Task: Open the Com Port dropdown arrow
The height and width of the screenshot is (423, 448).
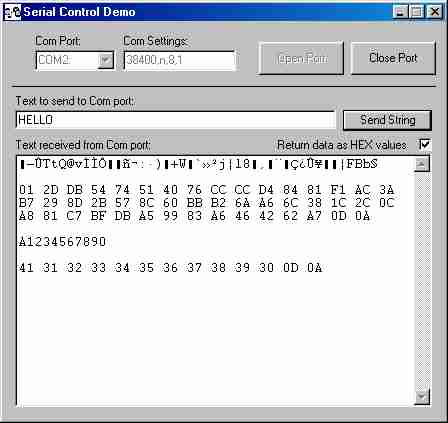Action: click(106, 60)
